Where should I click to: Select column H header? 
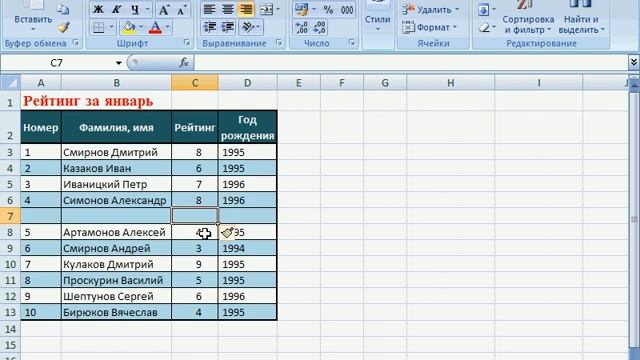[450, 83]
